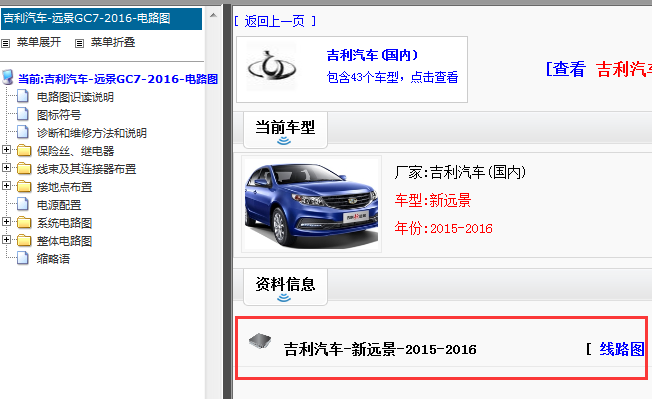Open 电源配置 in the tree
Image resolution: width=652 pixels, height=399 pixels.
59,205
